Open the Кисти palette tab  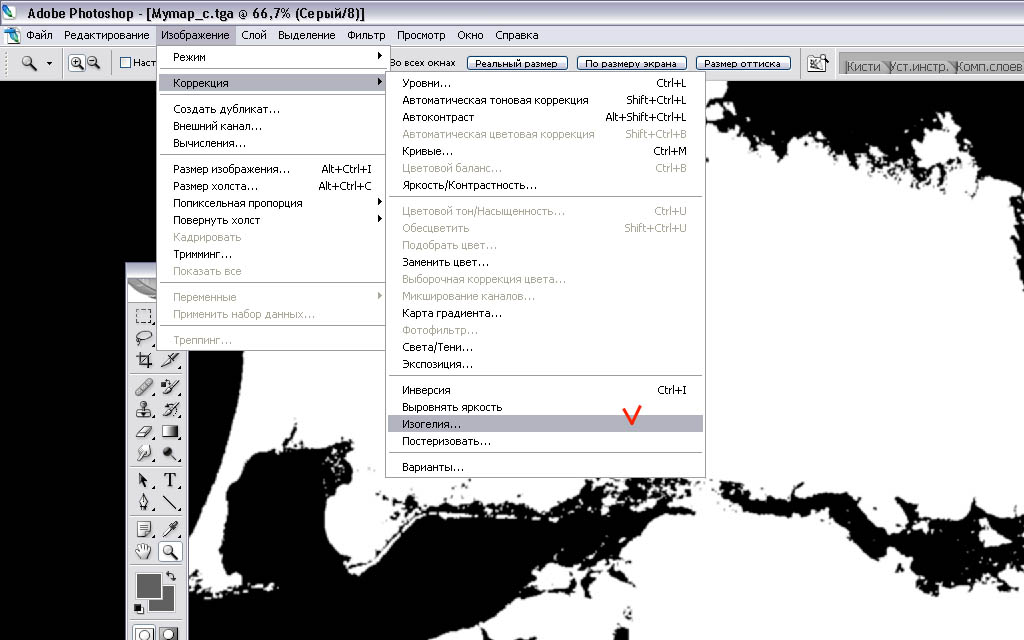pyautogui.click(x=863, y=67)
